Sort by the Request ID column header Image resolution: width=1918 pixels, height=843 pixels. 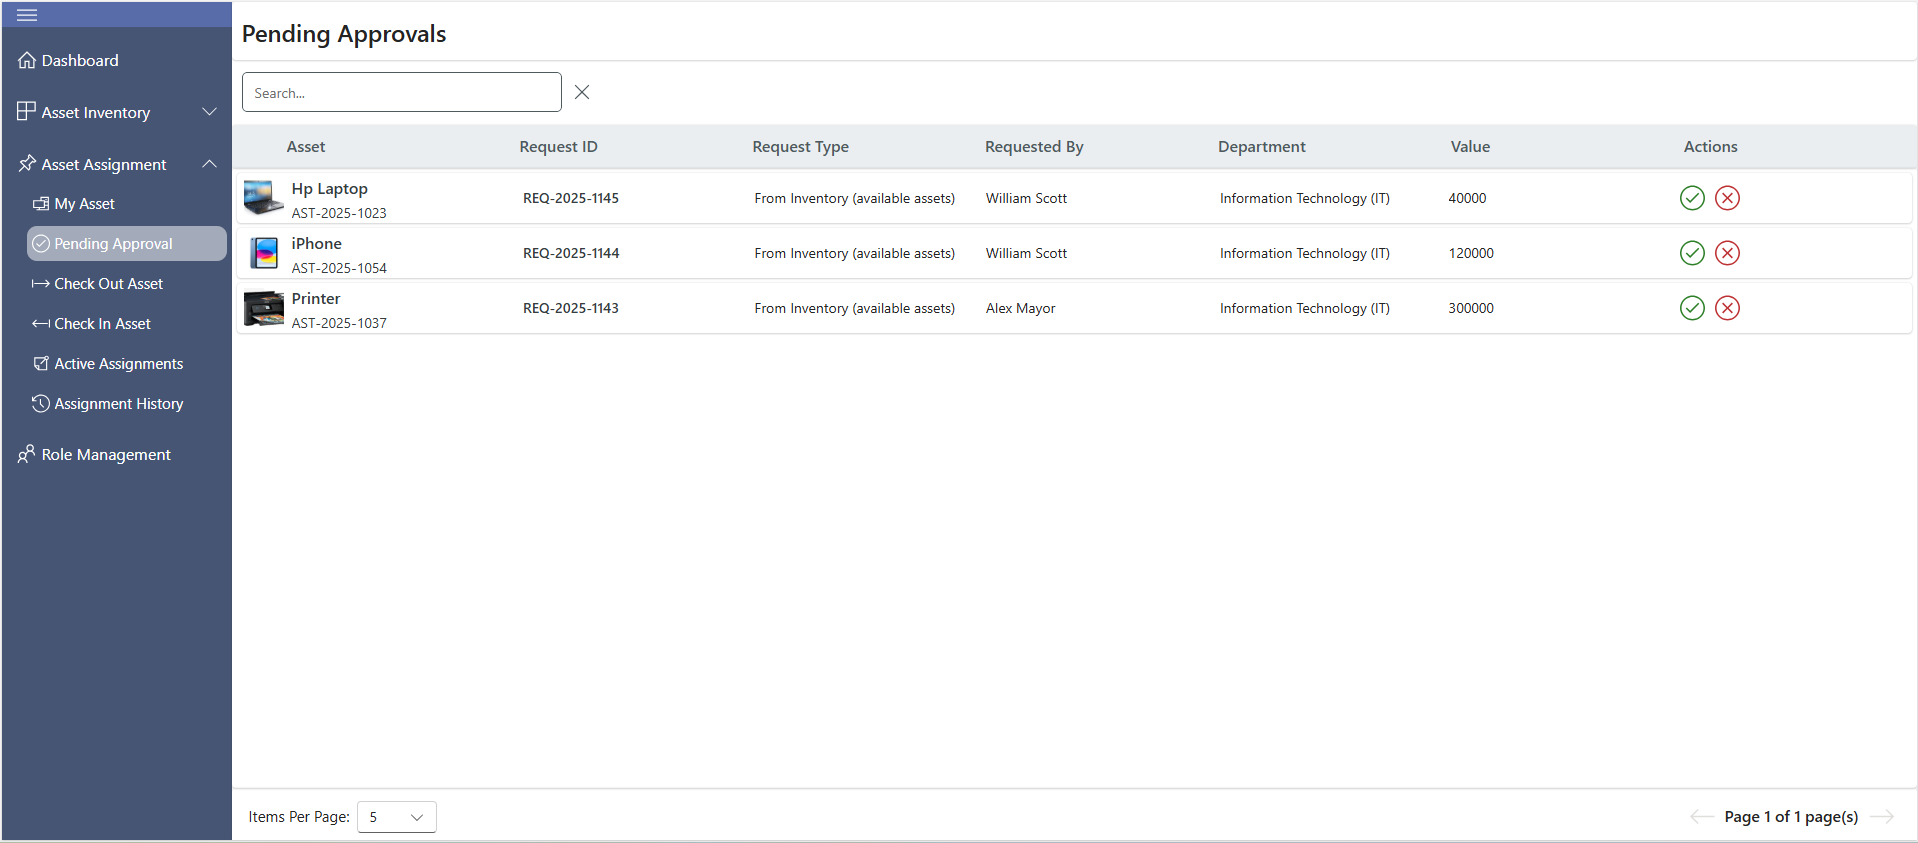click(559, 147)
